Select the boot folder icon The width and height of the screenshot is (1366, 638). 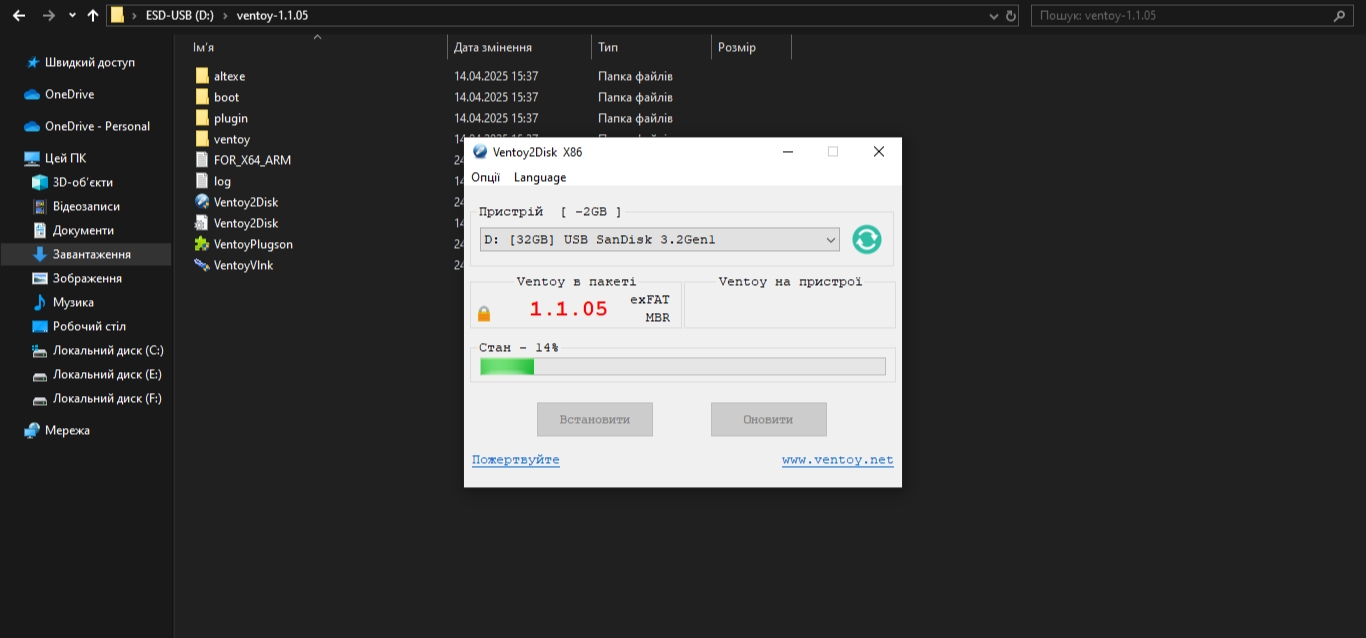[202, 97]
